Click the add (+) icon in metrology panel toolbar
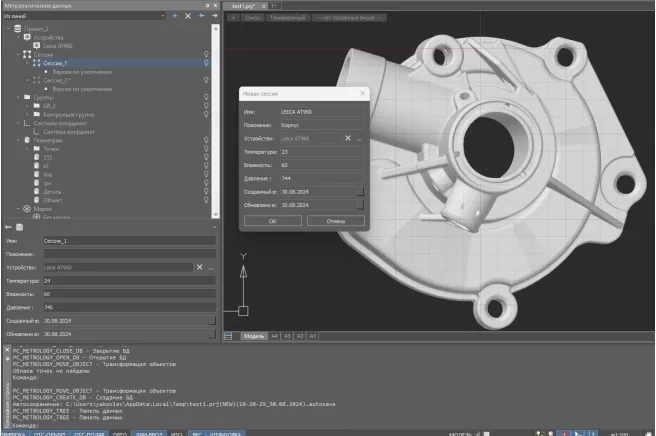 point(175,16)
